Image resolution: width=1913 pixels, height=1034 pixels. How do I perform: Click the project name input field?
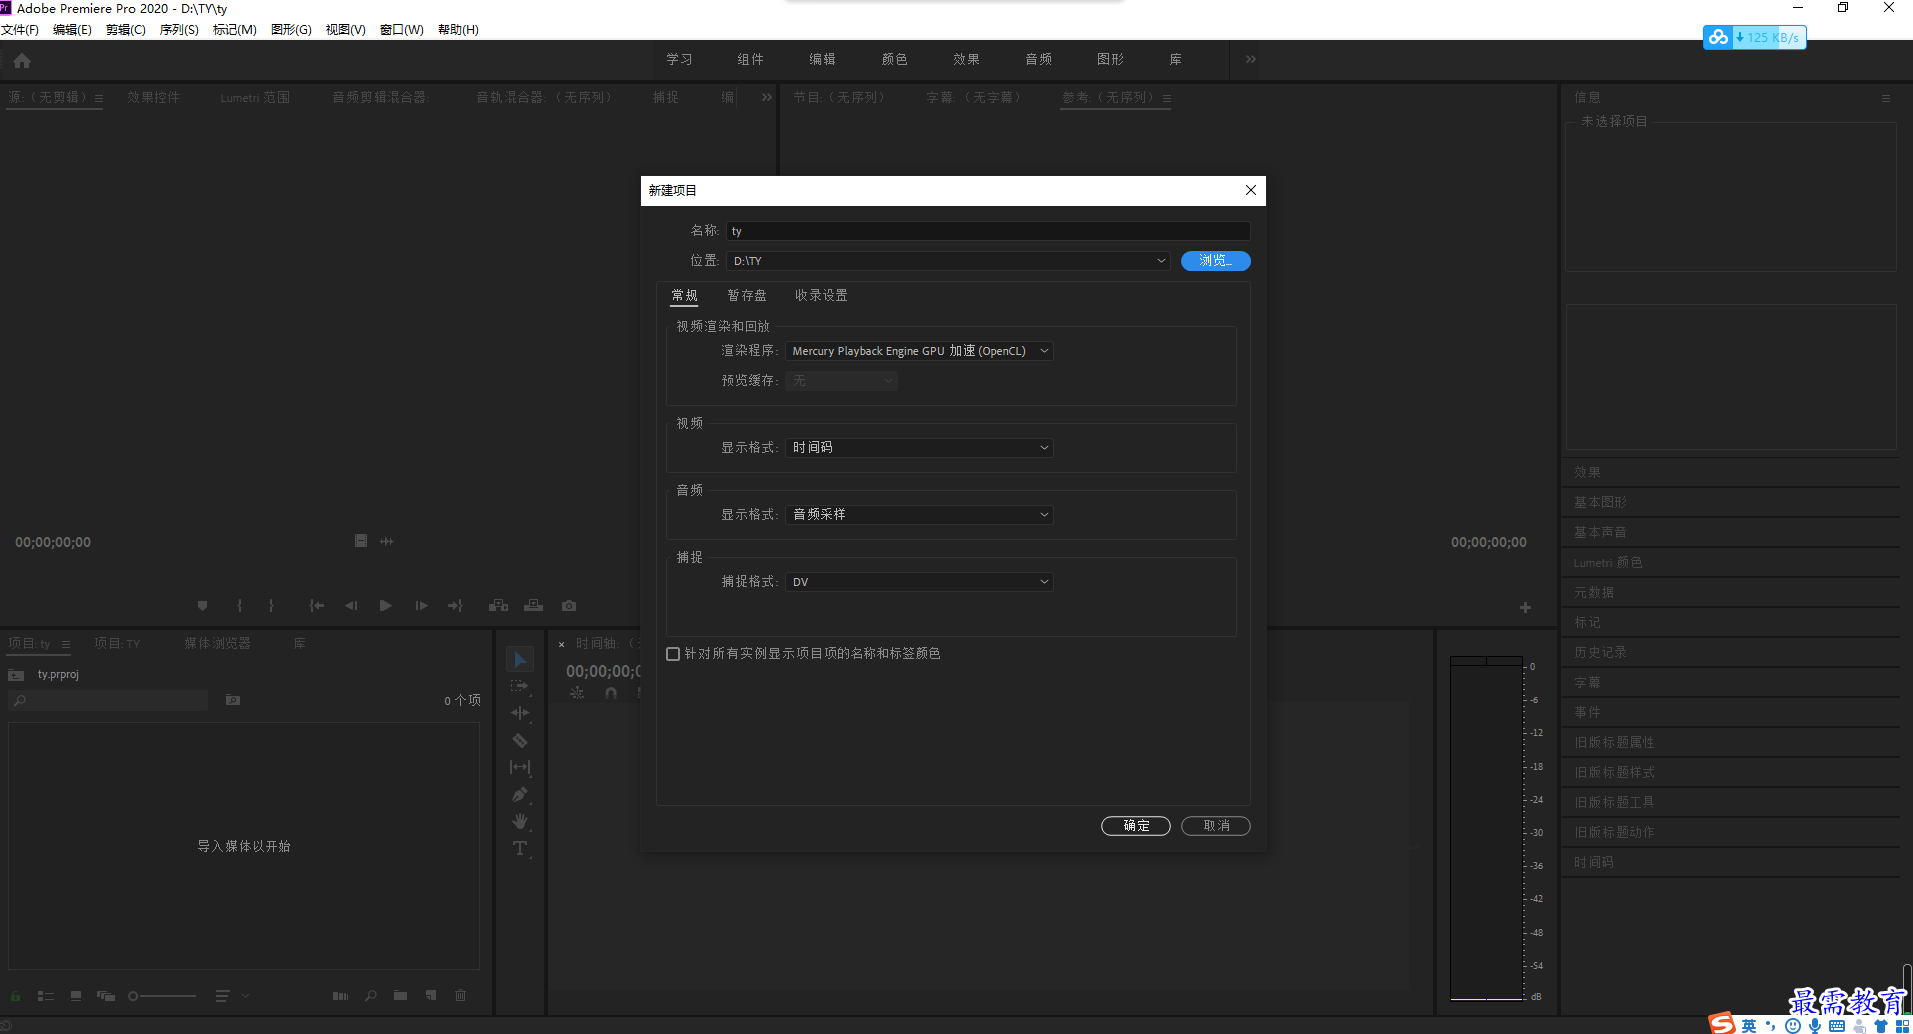pos(988,231)
